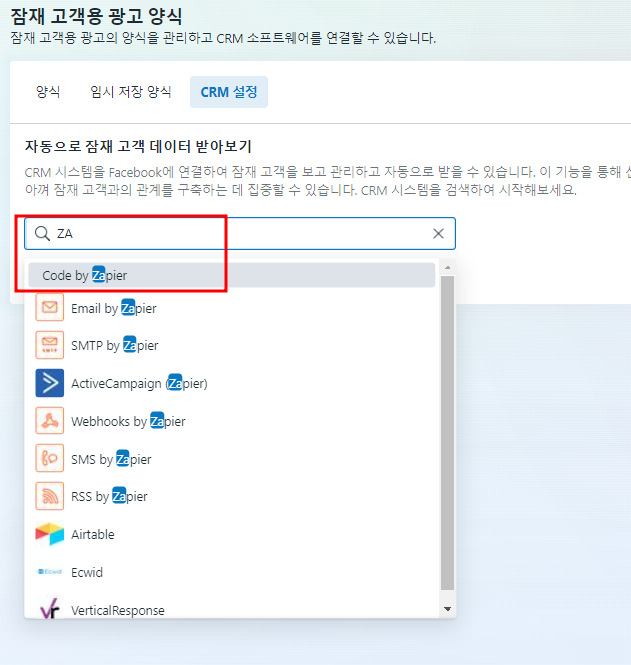Select Email by Zapier result text
The height and width of the screenshot is (665, 631).
click(114, 308)
